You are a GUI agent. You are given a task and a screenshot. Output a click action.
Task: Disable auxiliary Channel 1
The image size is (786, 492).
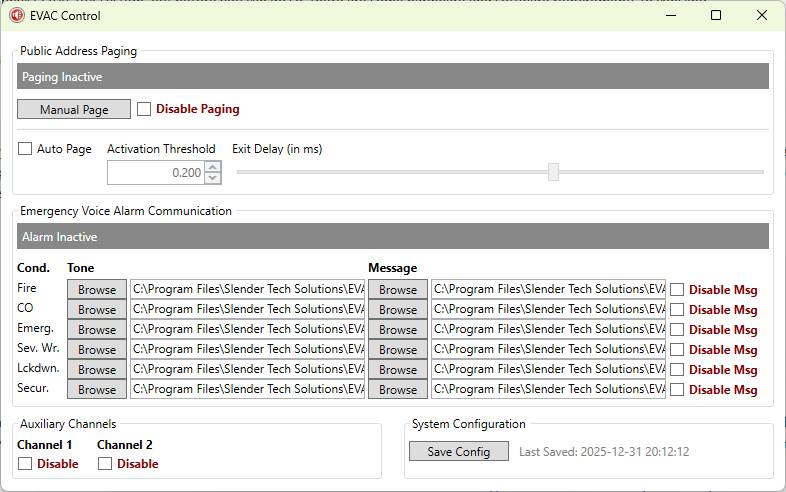click(25, 464)
